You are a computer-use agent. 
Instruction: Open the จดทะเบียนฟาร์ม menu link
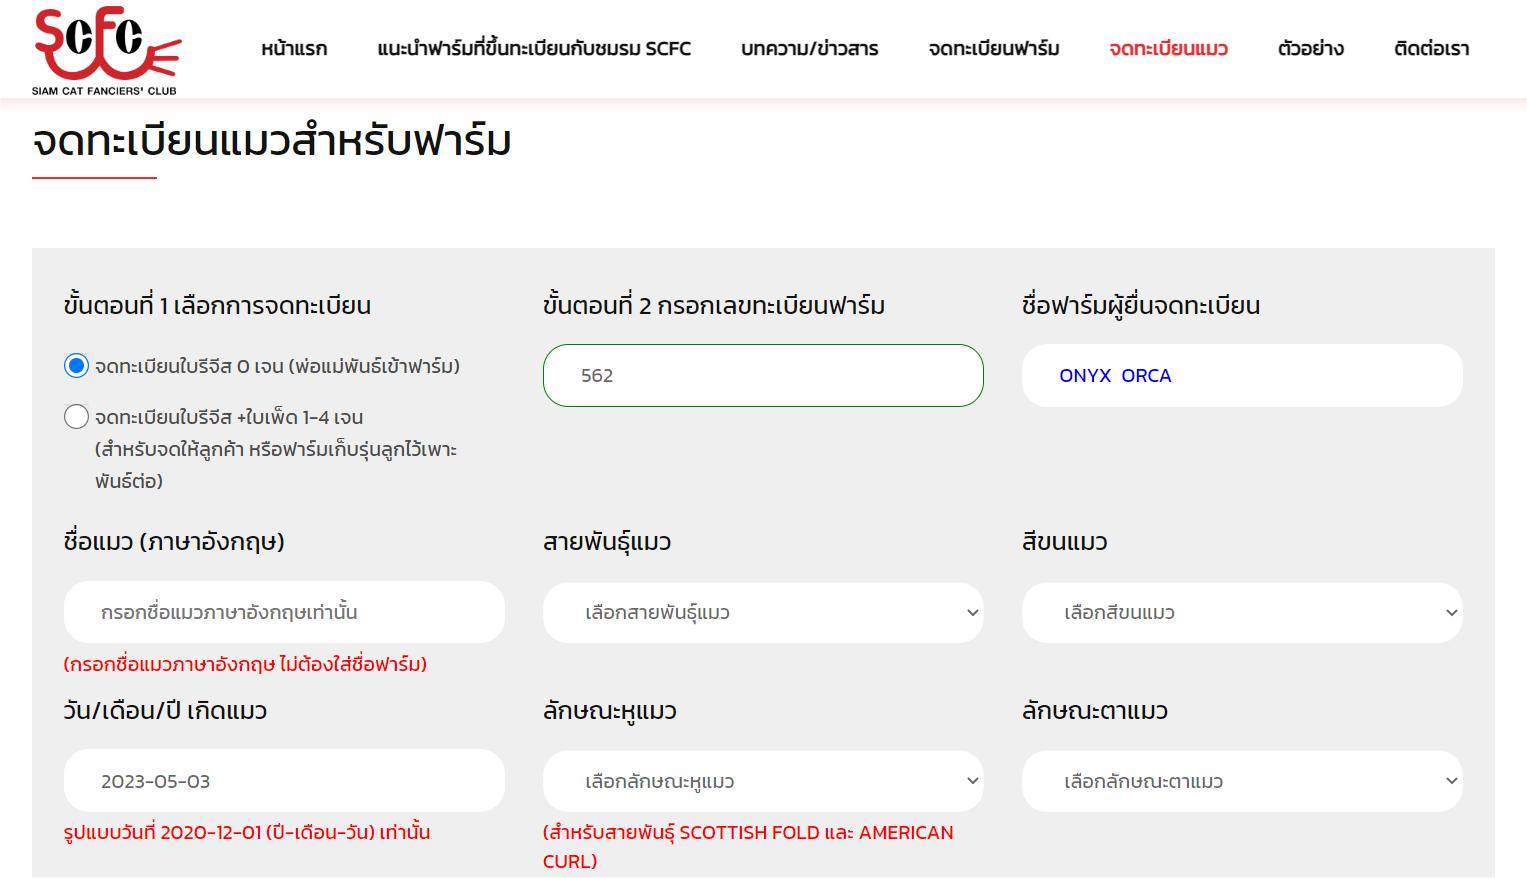tap(993, 49)
